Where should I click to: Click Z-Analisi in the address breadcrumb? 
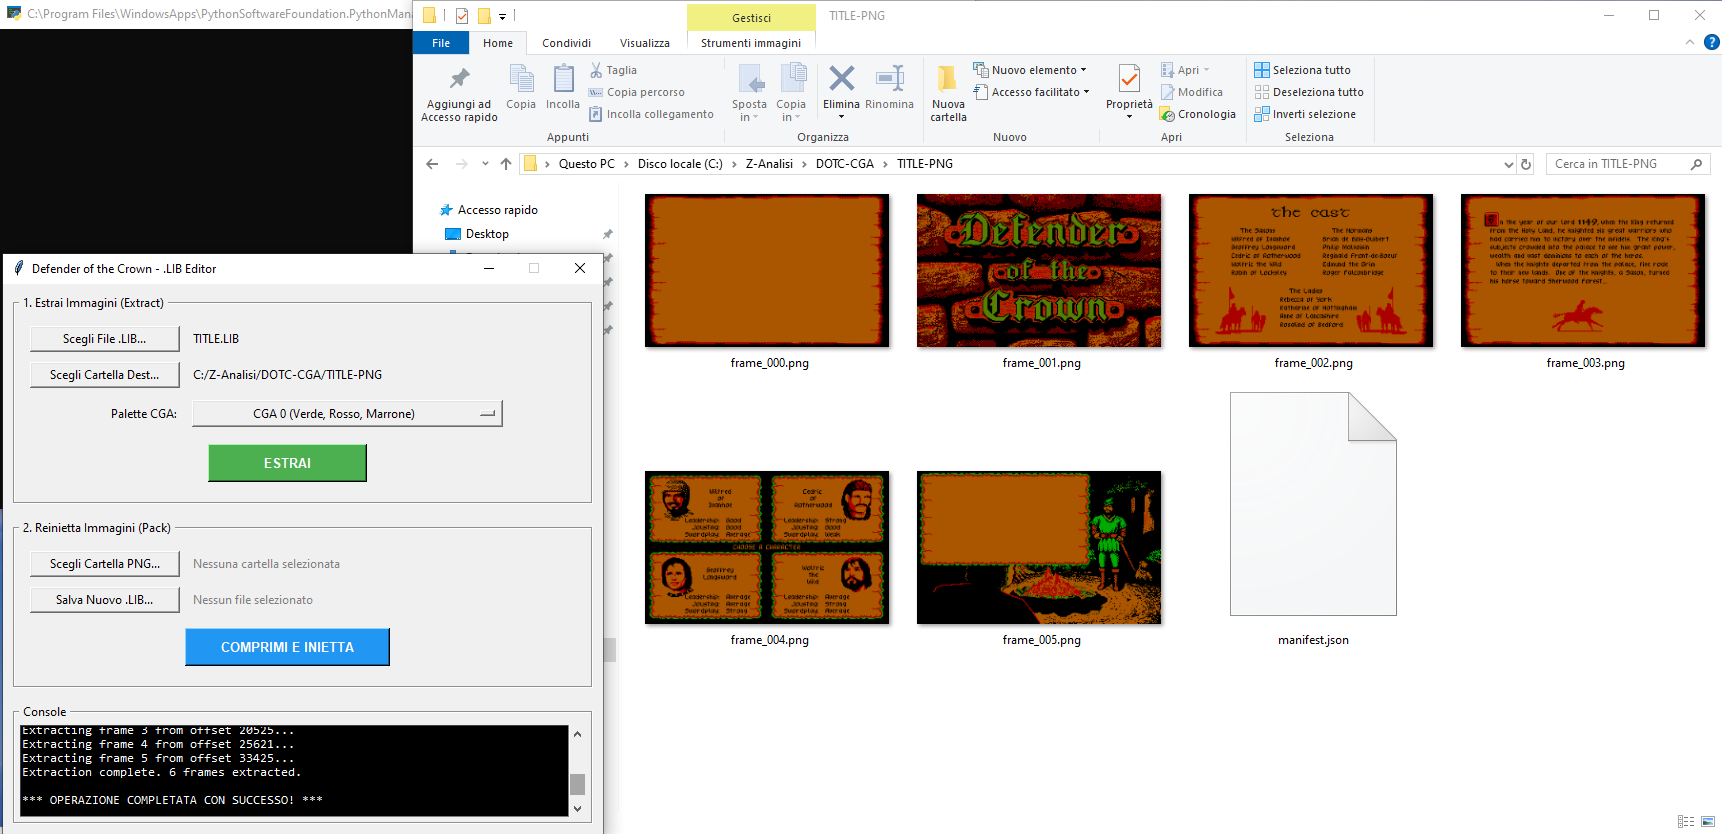click(769, 164)
